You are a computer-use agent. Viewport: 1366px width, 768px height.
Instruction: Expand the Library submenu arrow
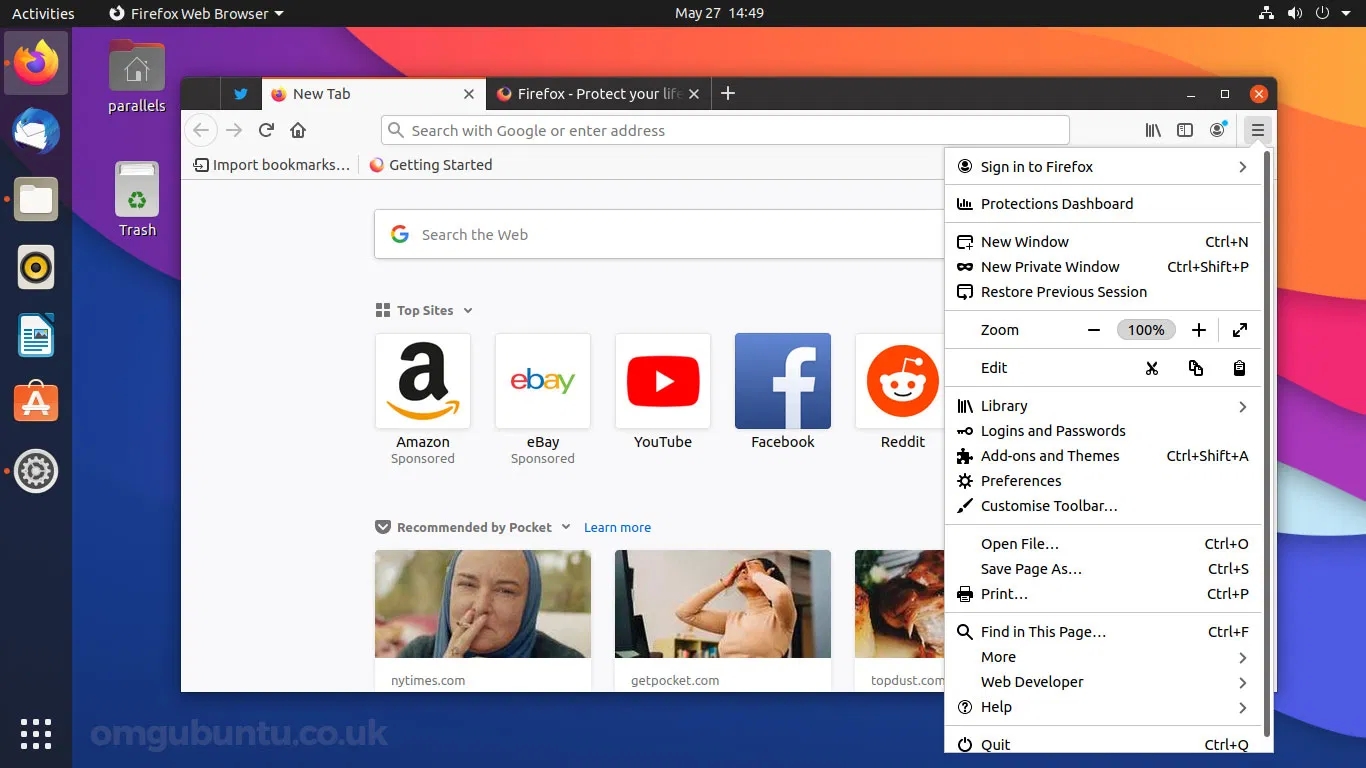[1243, 407]
